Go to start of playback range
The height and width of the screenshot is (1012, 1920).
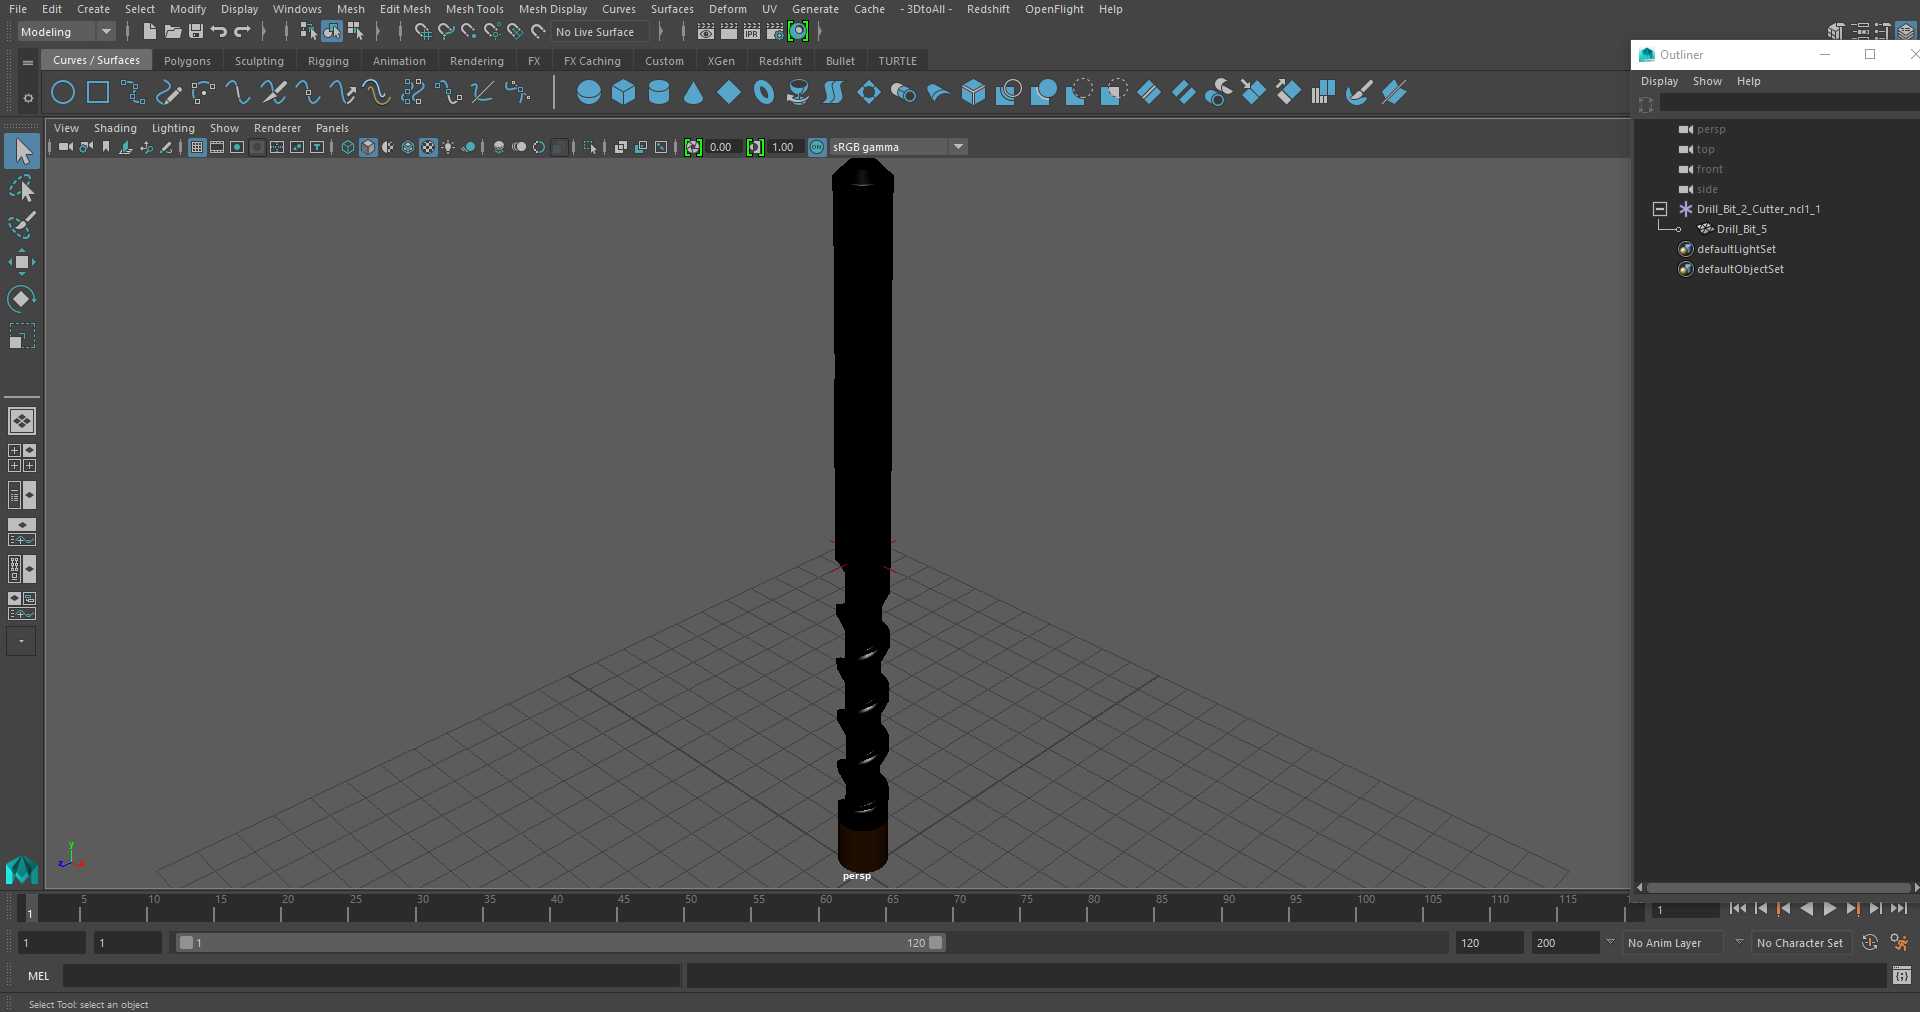click(x=1737, y=909)
